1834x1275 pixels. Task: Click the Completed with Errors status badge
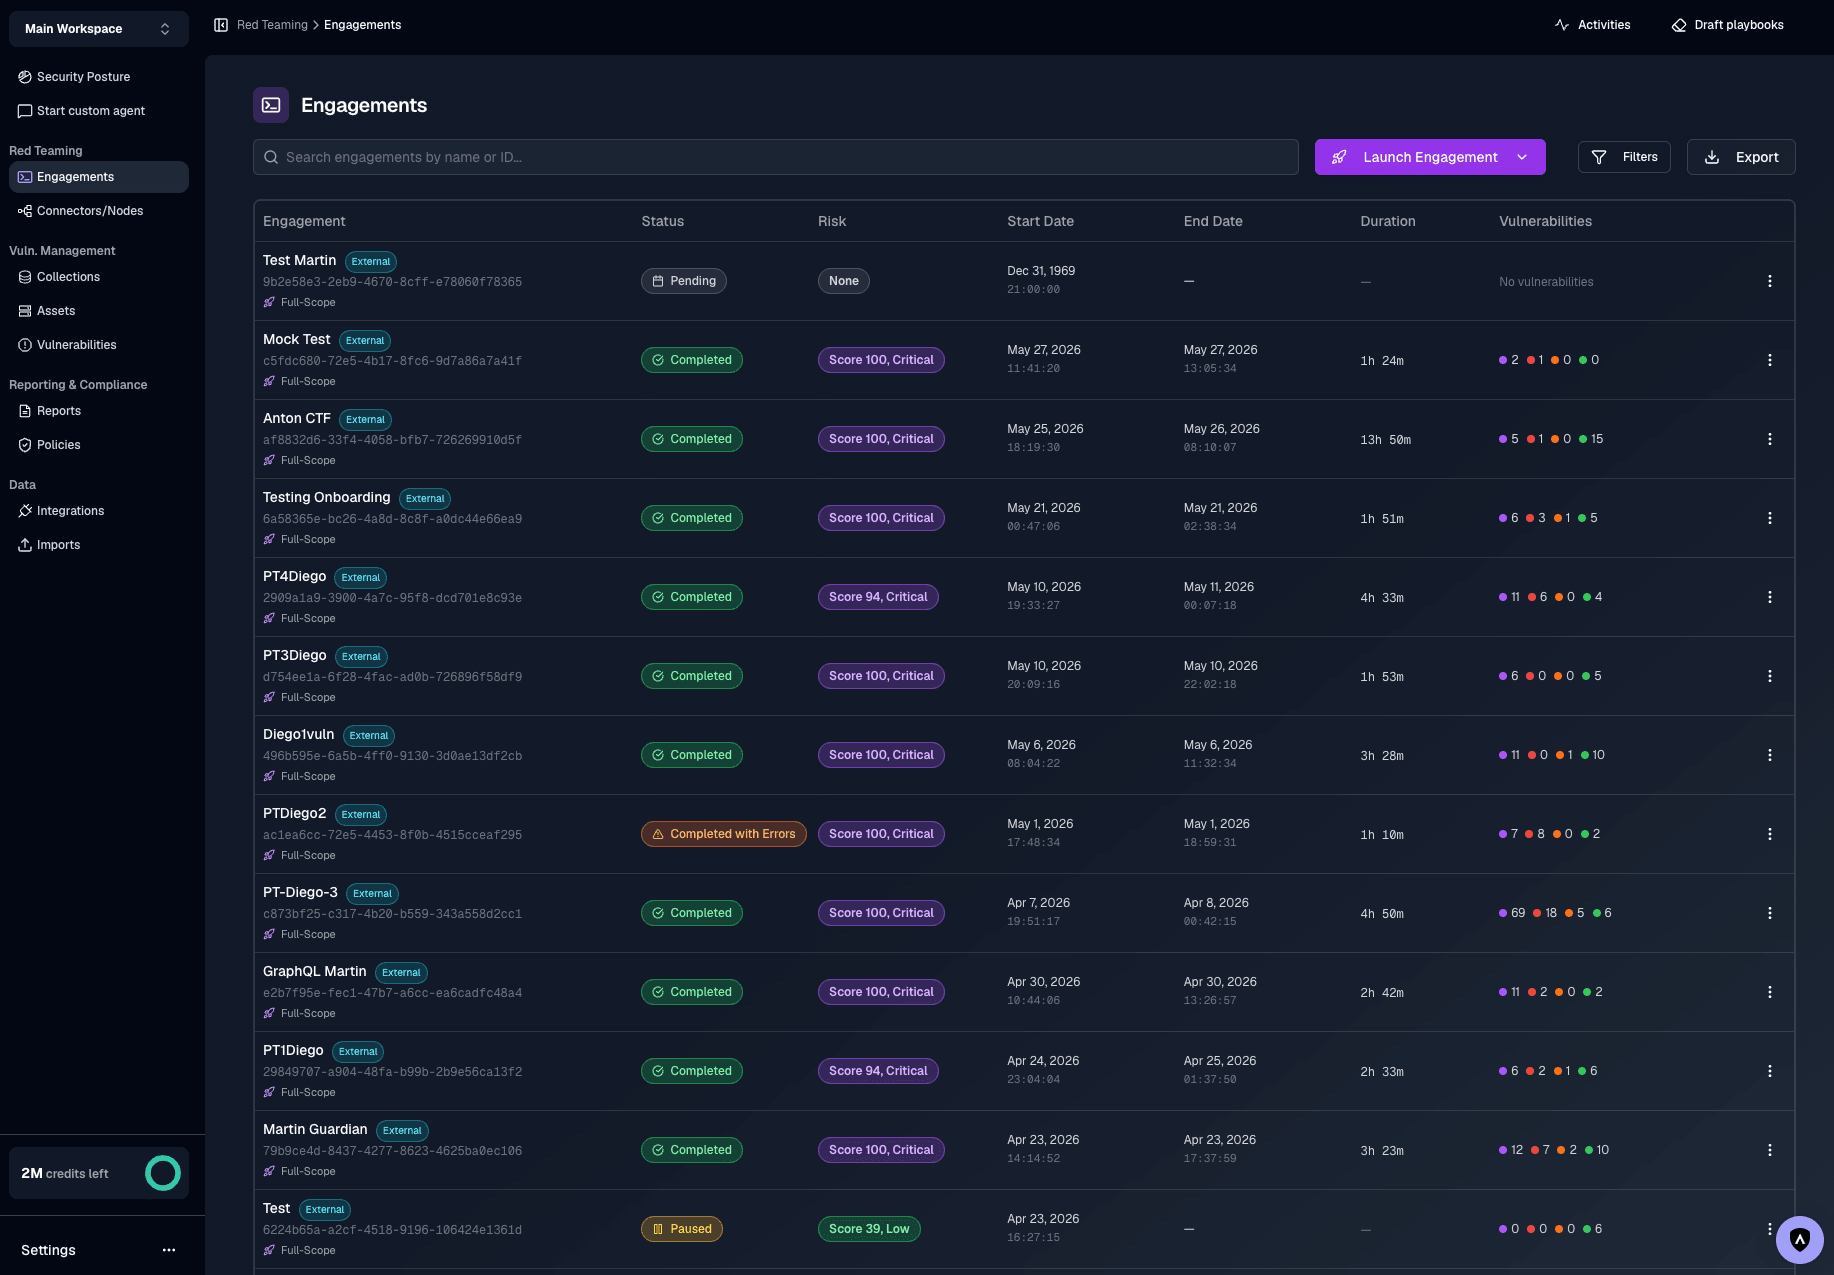pos(724,834)
